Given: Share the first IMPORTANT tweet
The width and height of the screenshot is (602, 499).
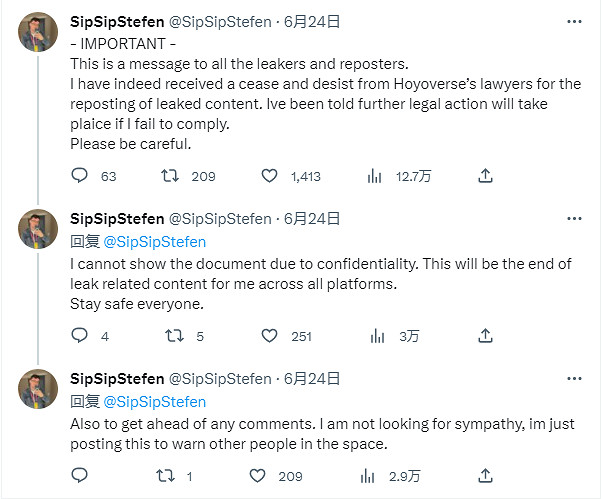Looking at the screenshot, I should tap(485, 176).
